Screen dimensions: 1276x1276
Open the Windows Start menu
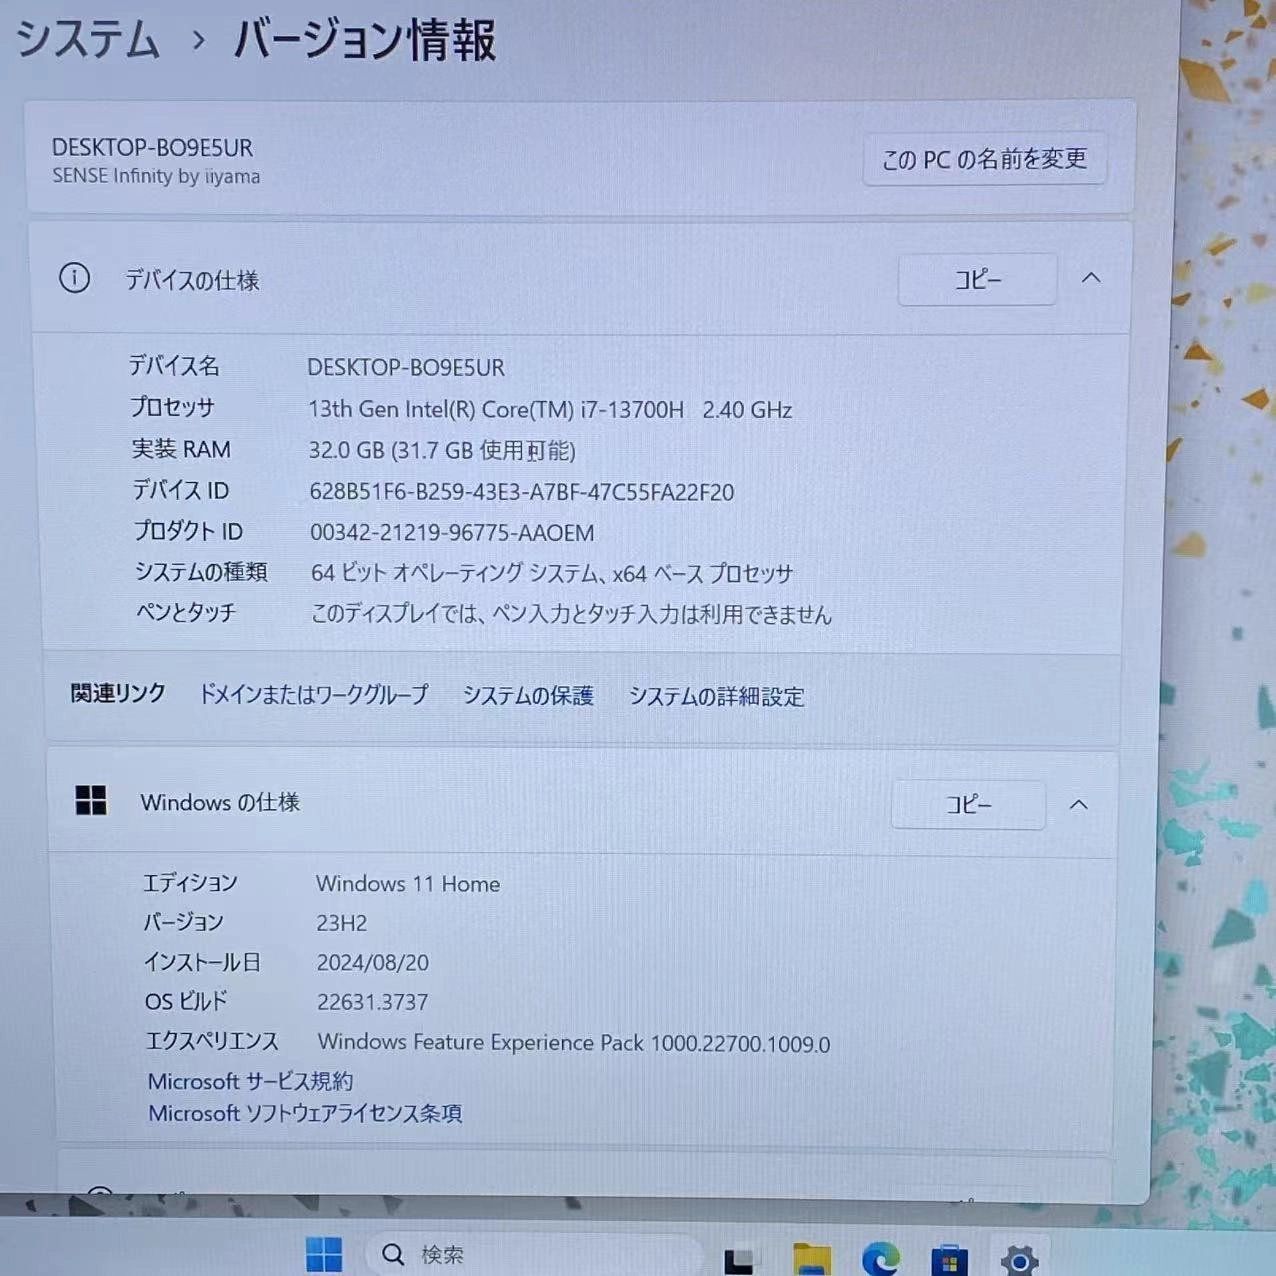(x=323, y=1254)
